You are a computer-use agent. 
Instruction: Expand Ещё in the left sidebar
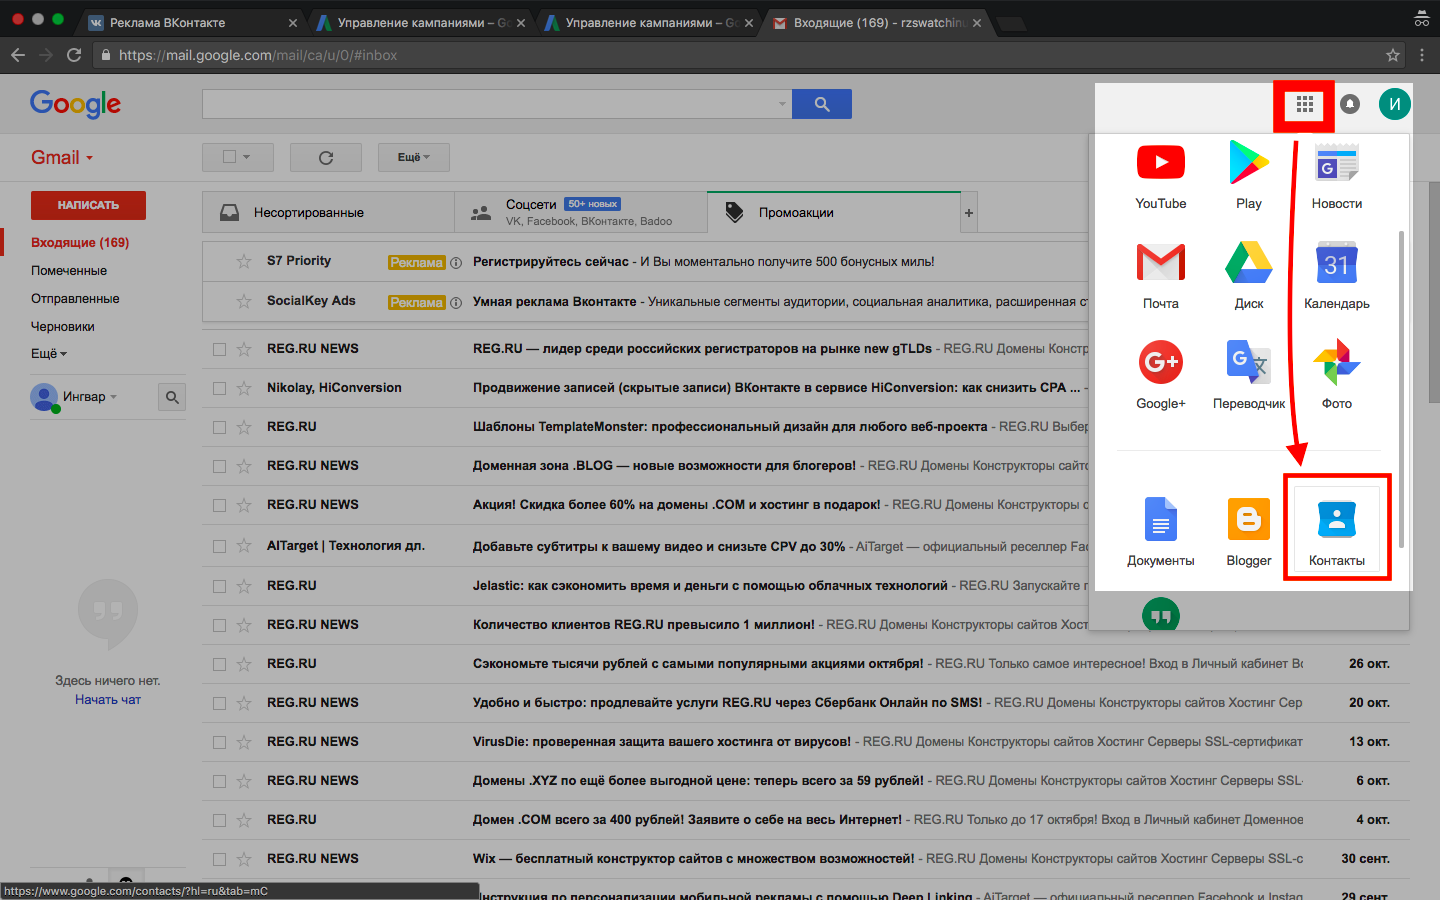click(x=49, y=354)
